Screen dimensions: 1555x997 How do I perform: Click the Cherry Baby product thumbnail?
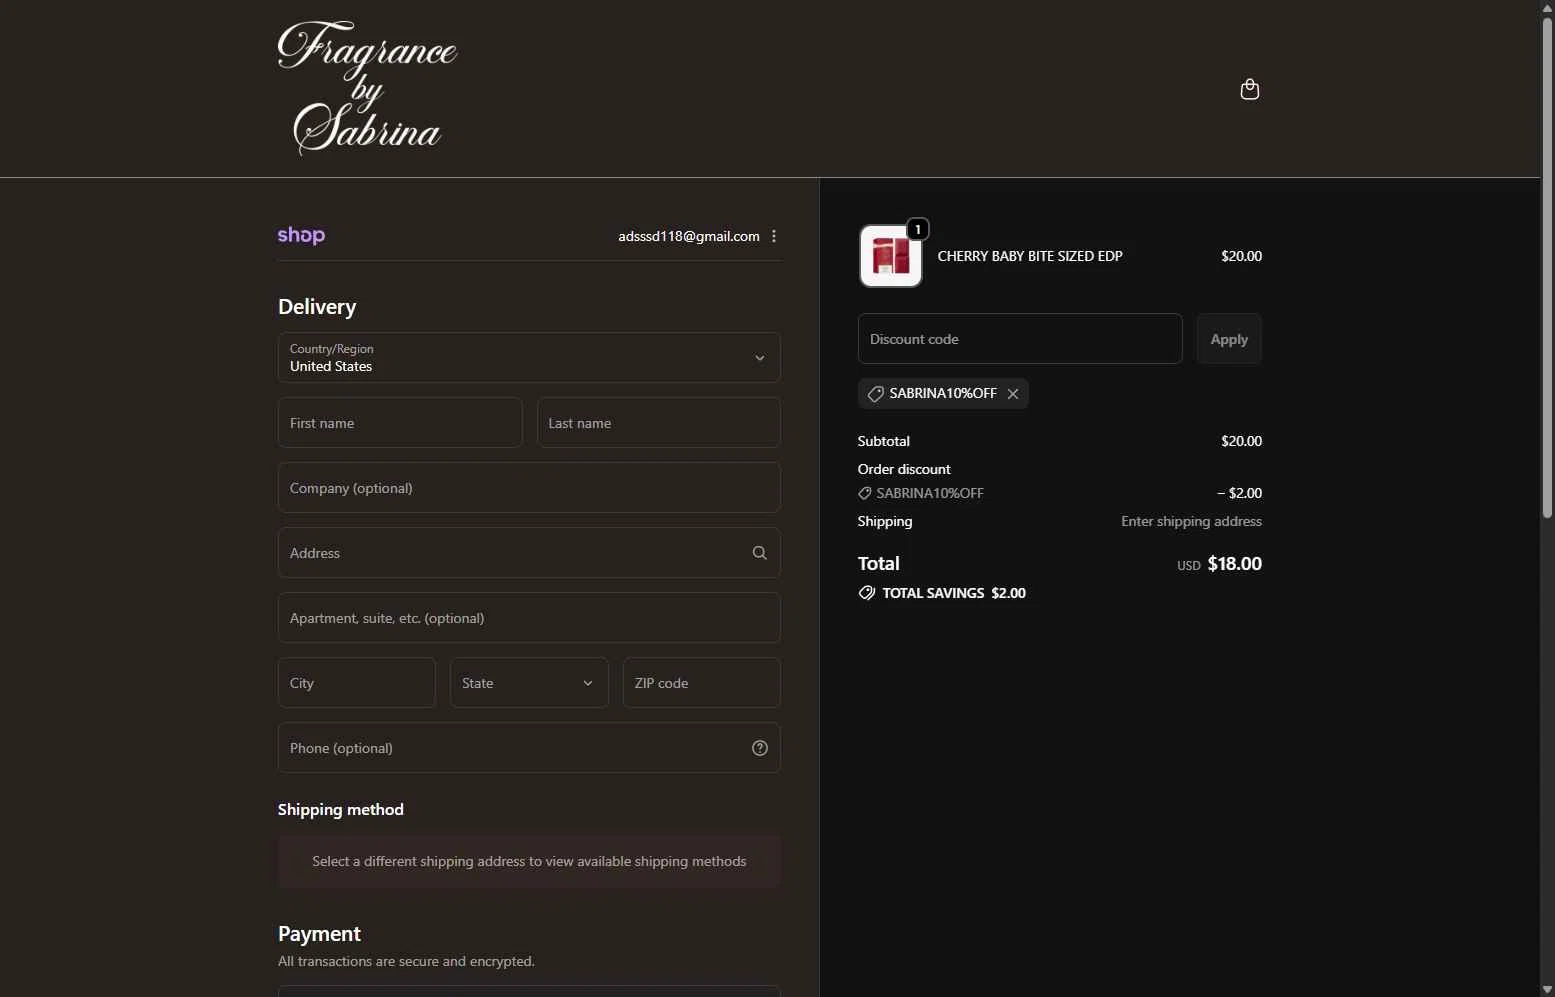pyautogui.click(x=891, y=256)
